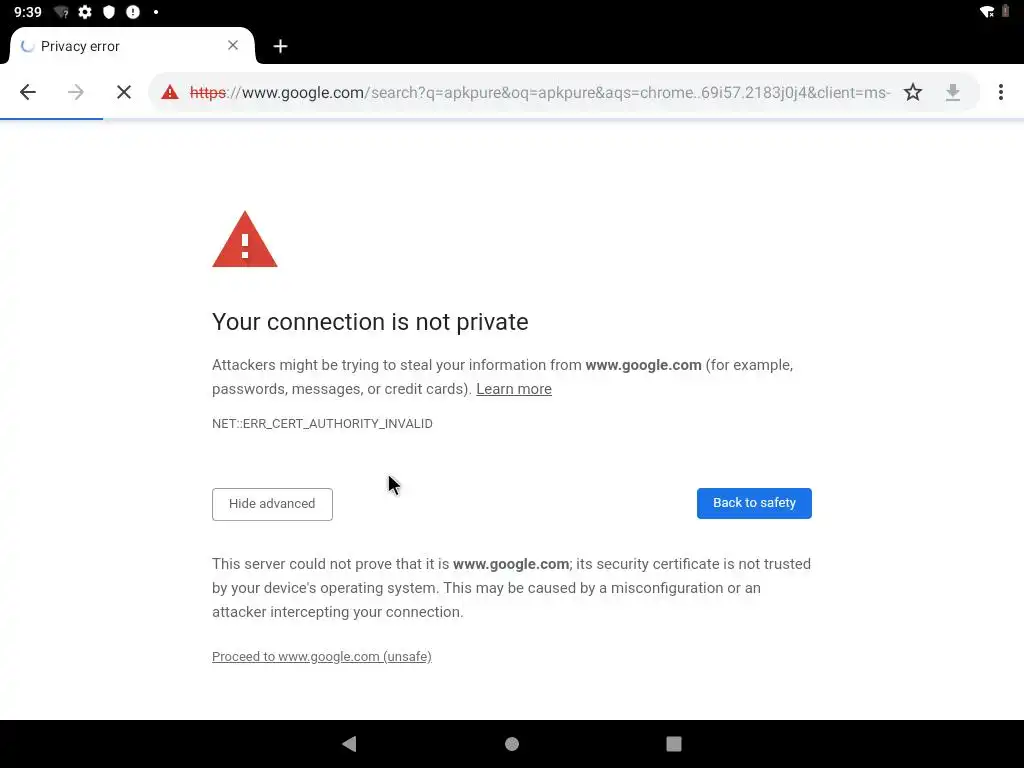Click the clock showing 9:39
This screenshot has width=1024, height=768.
click(27, 12)
